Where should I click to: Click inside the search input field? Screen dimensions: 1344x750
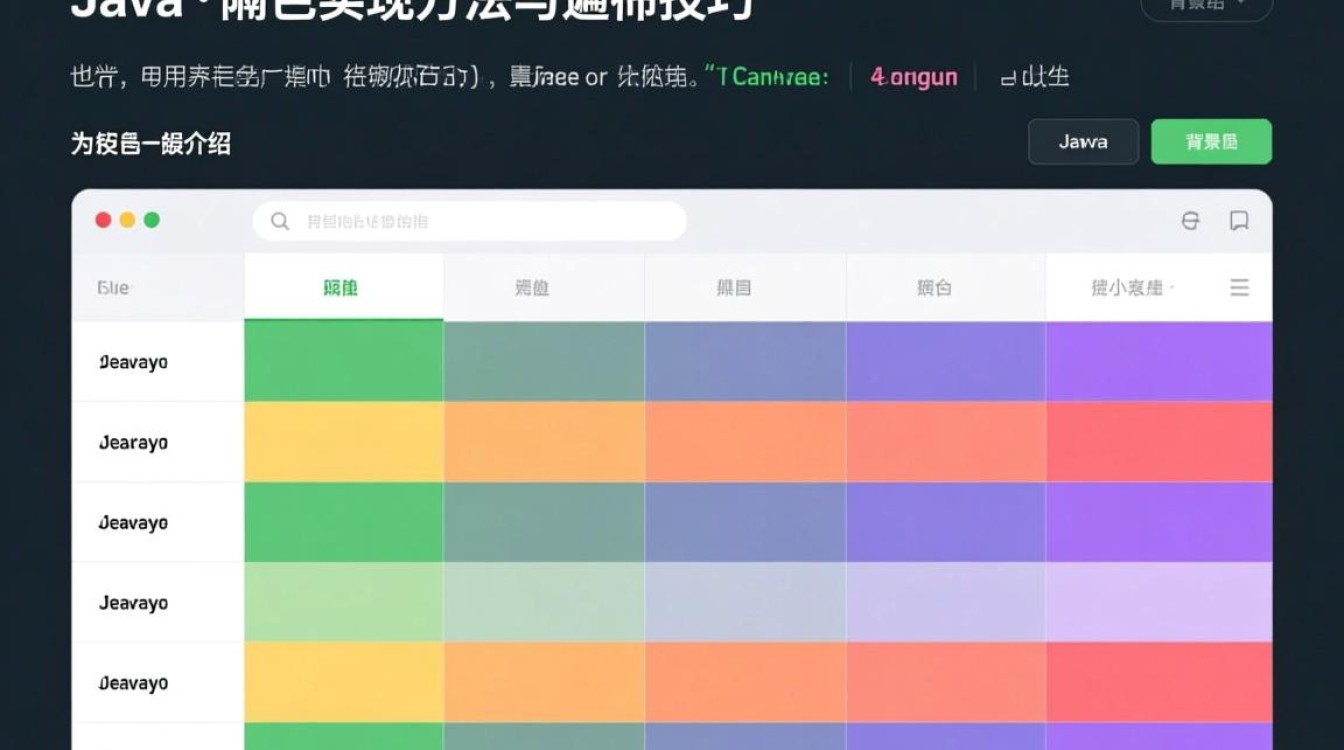point(470,221)
